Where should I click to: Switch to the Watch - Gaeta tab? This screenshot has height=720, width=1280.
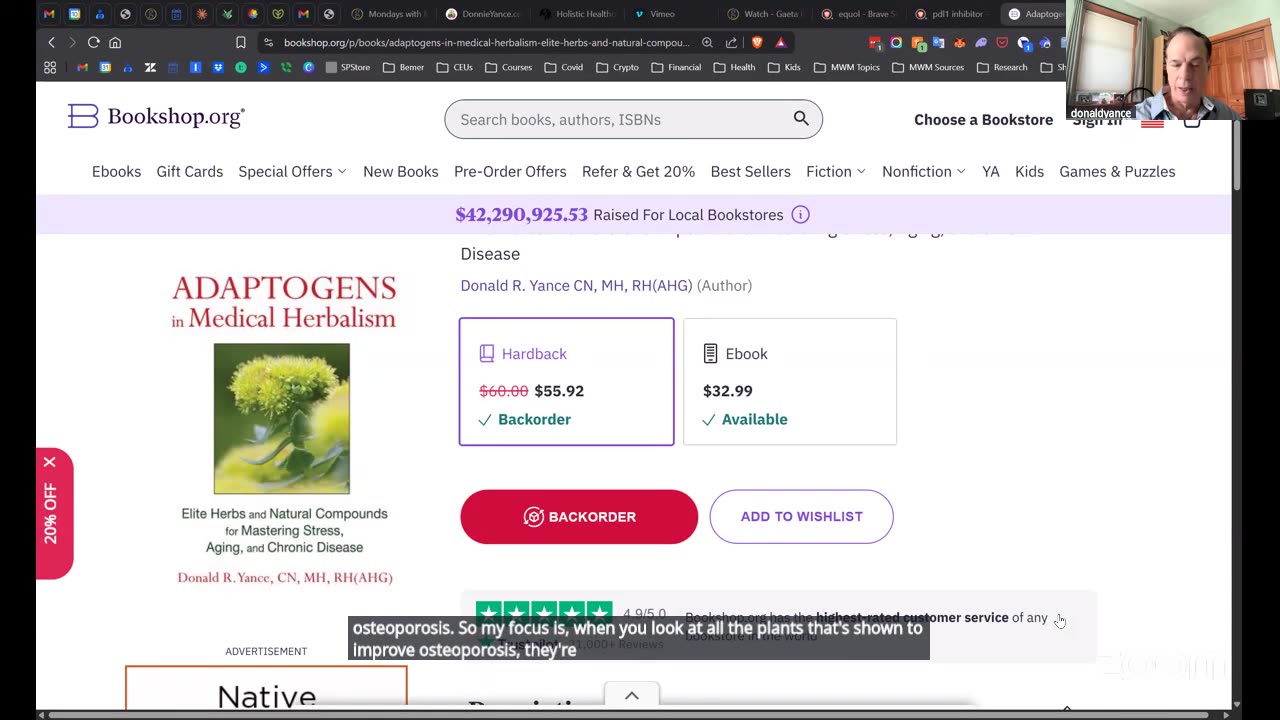(x=765, y=14)
